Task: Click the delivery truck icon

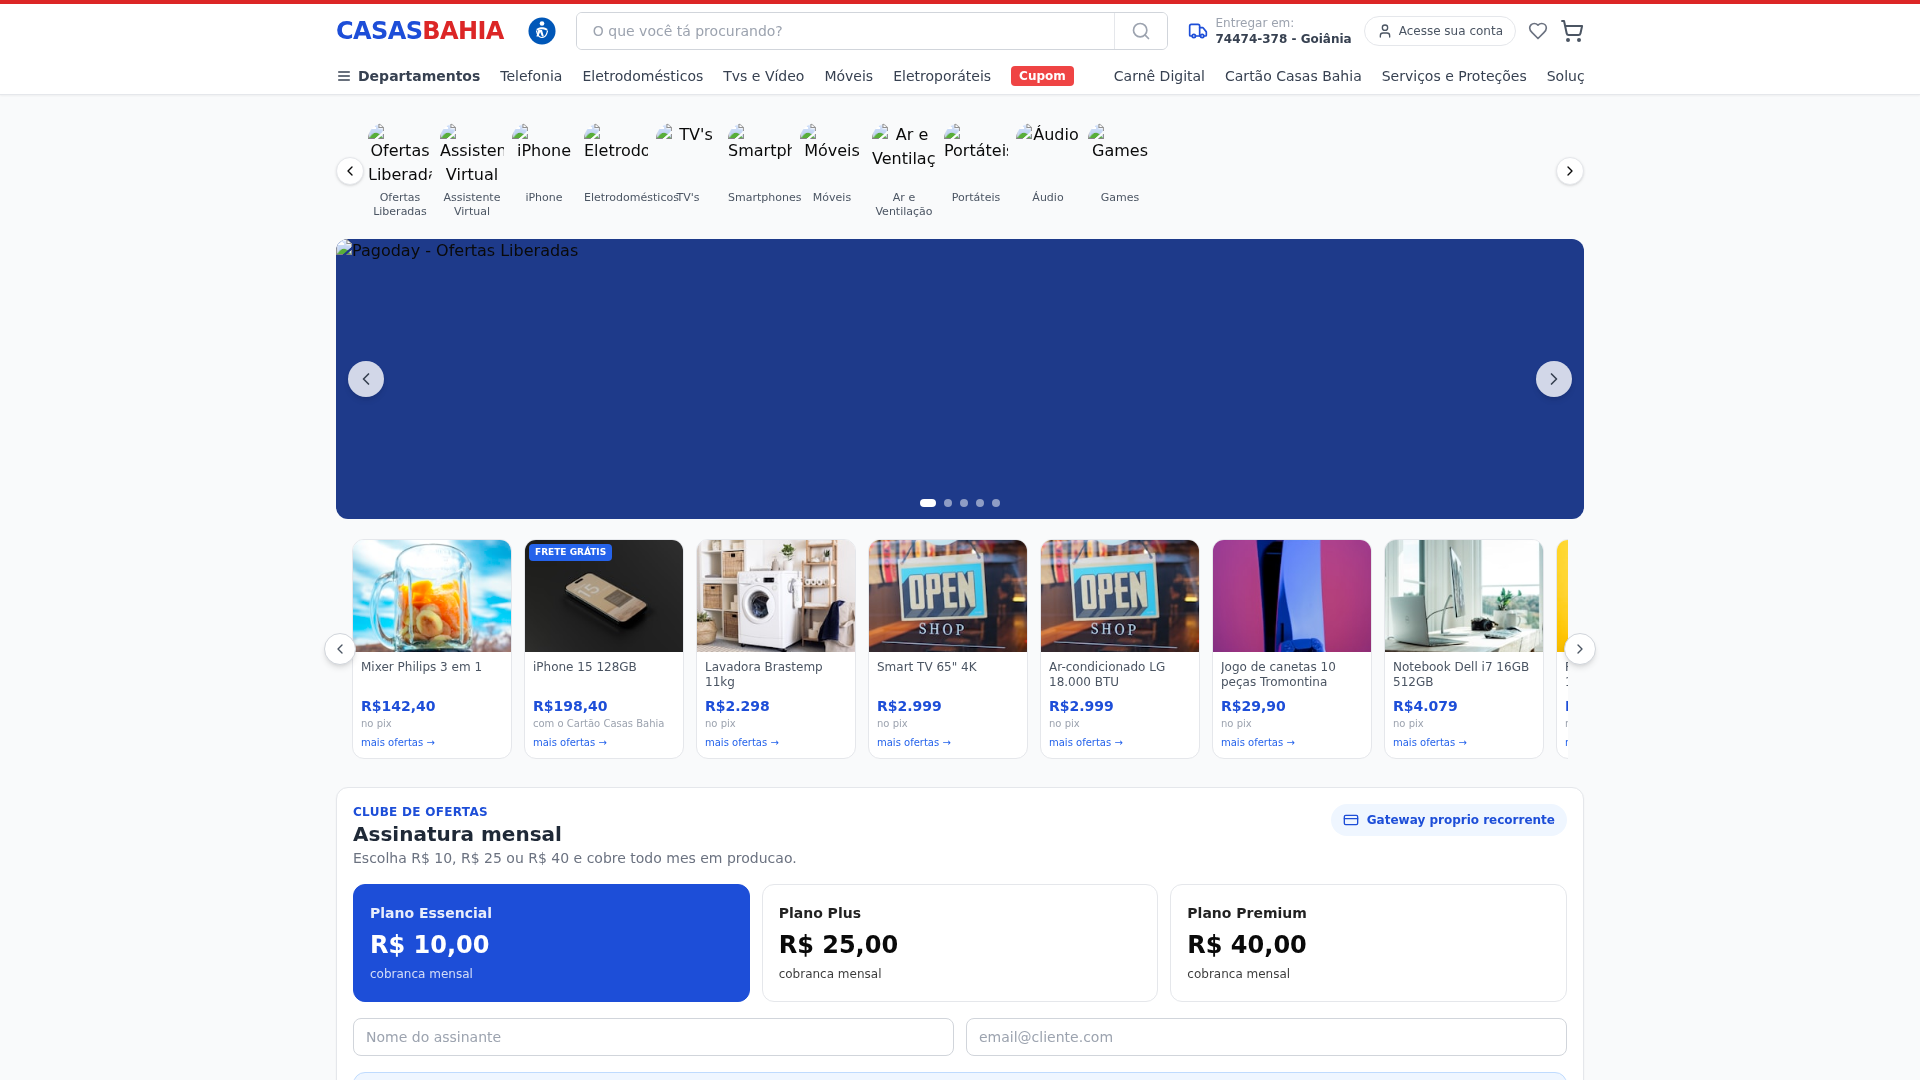Action: click(x=1198, y=31)
